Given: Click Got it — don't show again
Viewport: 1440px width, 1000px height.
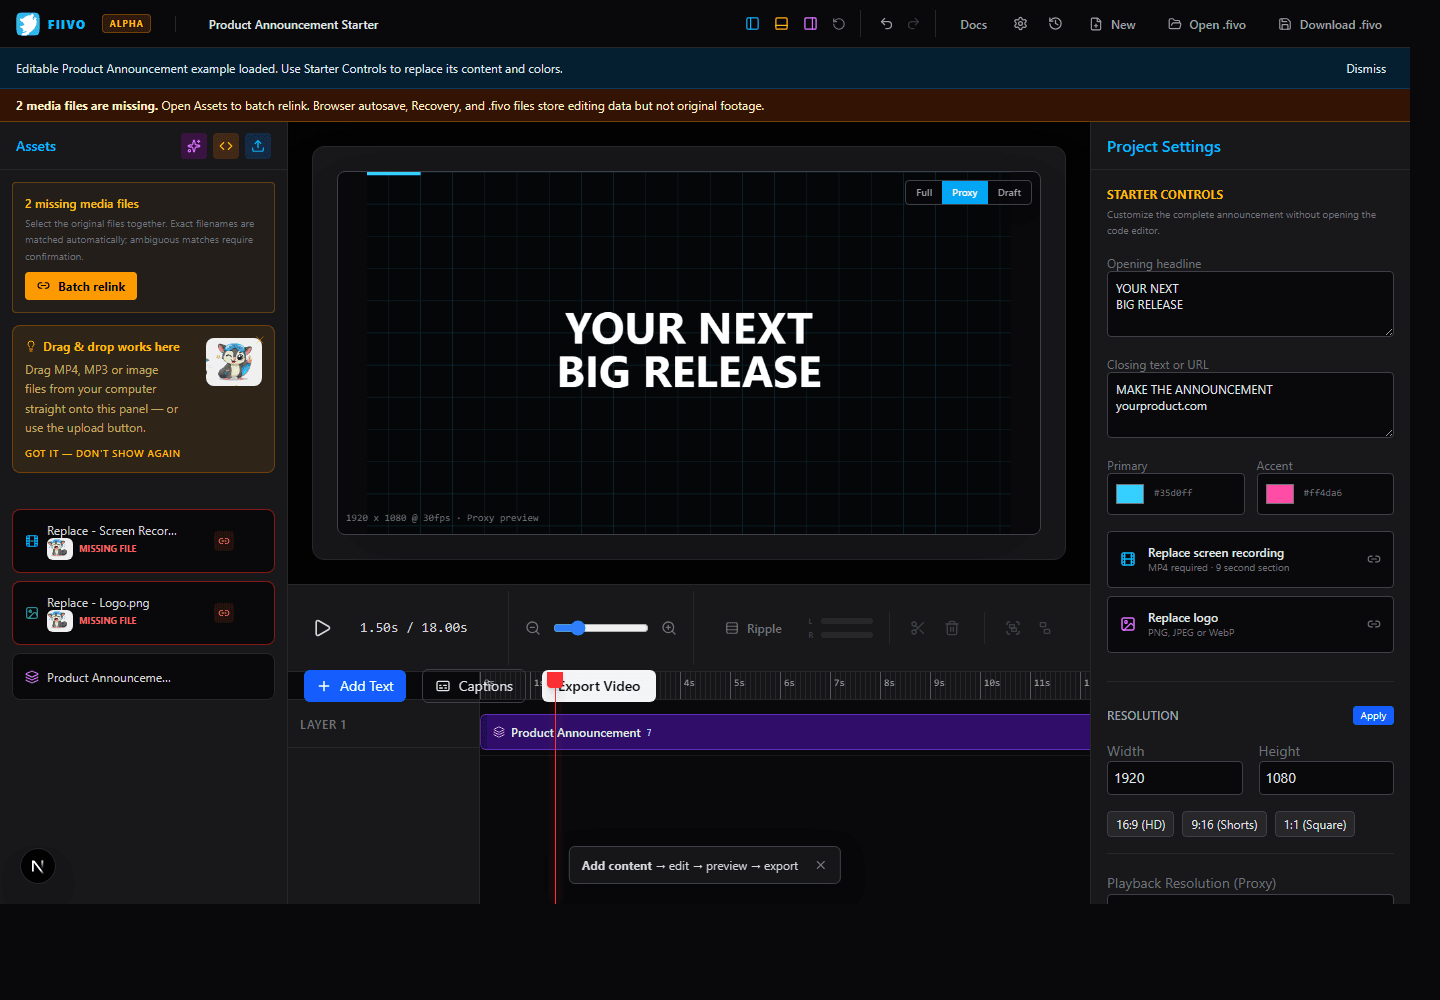Looking at the screenshot, I should coord(103,454).
